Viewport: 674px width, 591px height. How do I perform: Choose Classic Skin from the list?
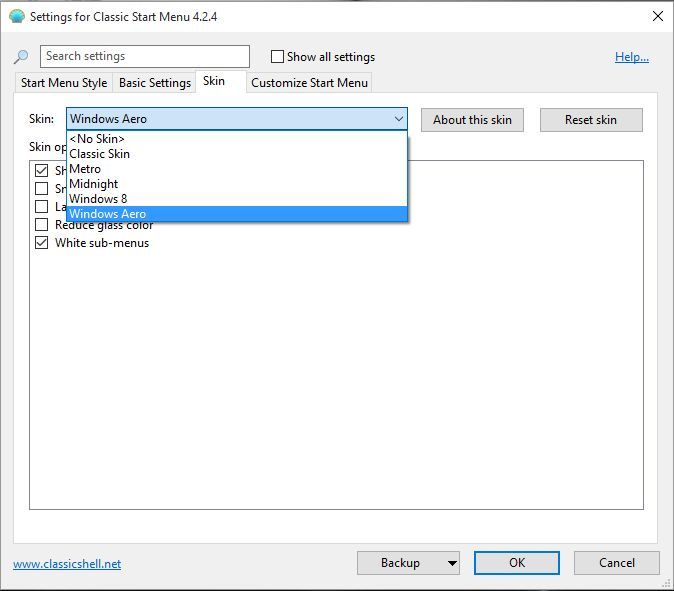point(237,154)
